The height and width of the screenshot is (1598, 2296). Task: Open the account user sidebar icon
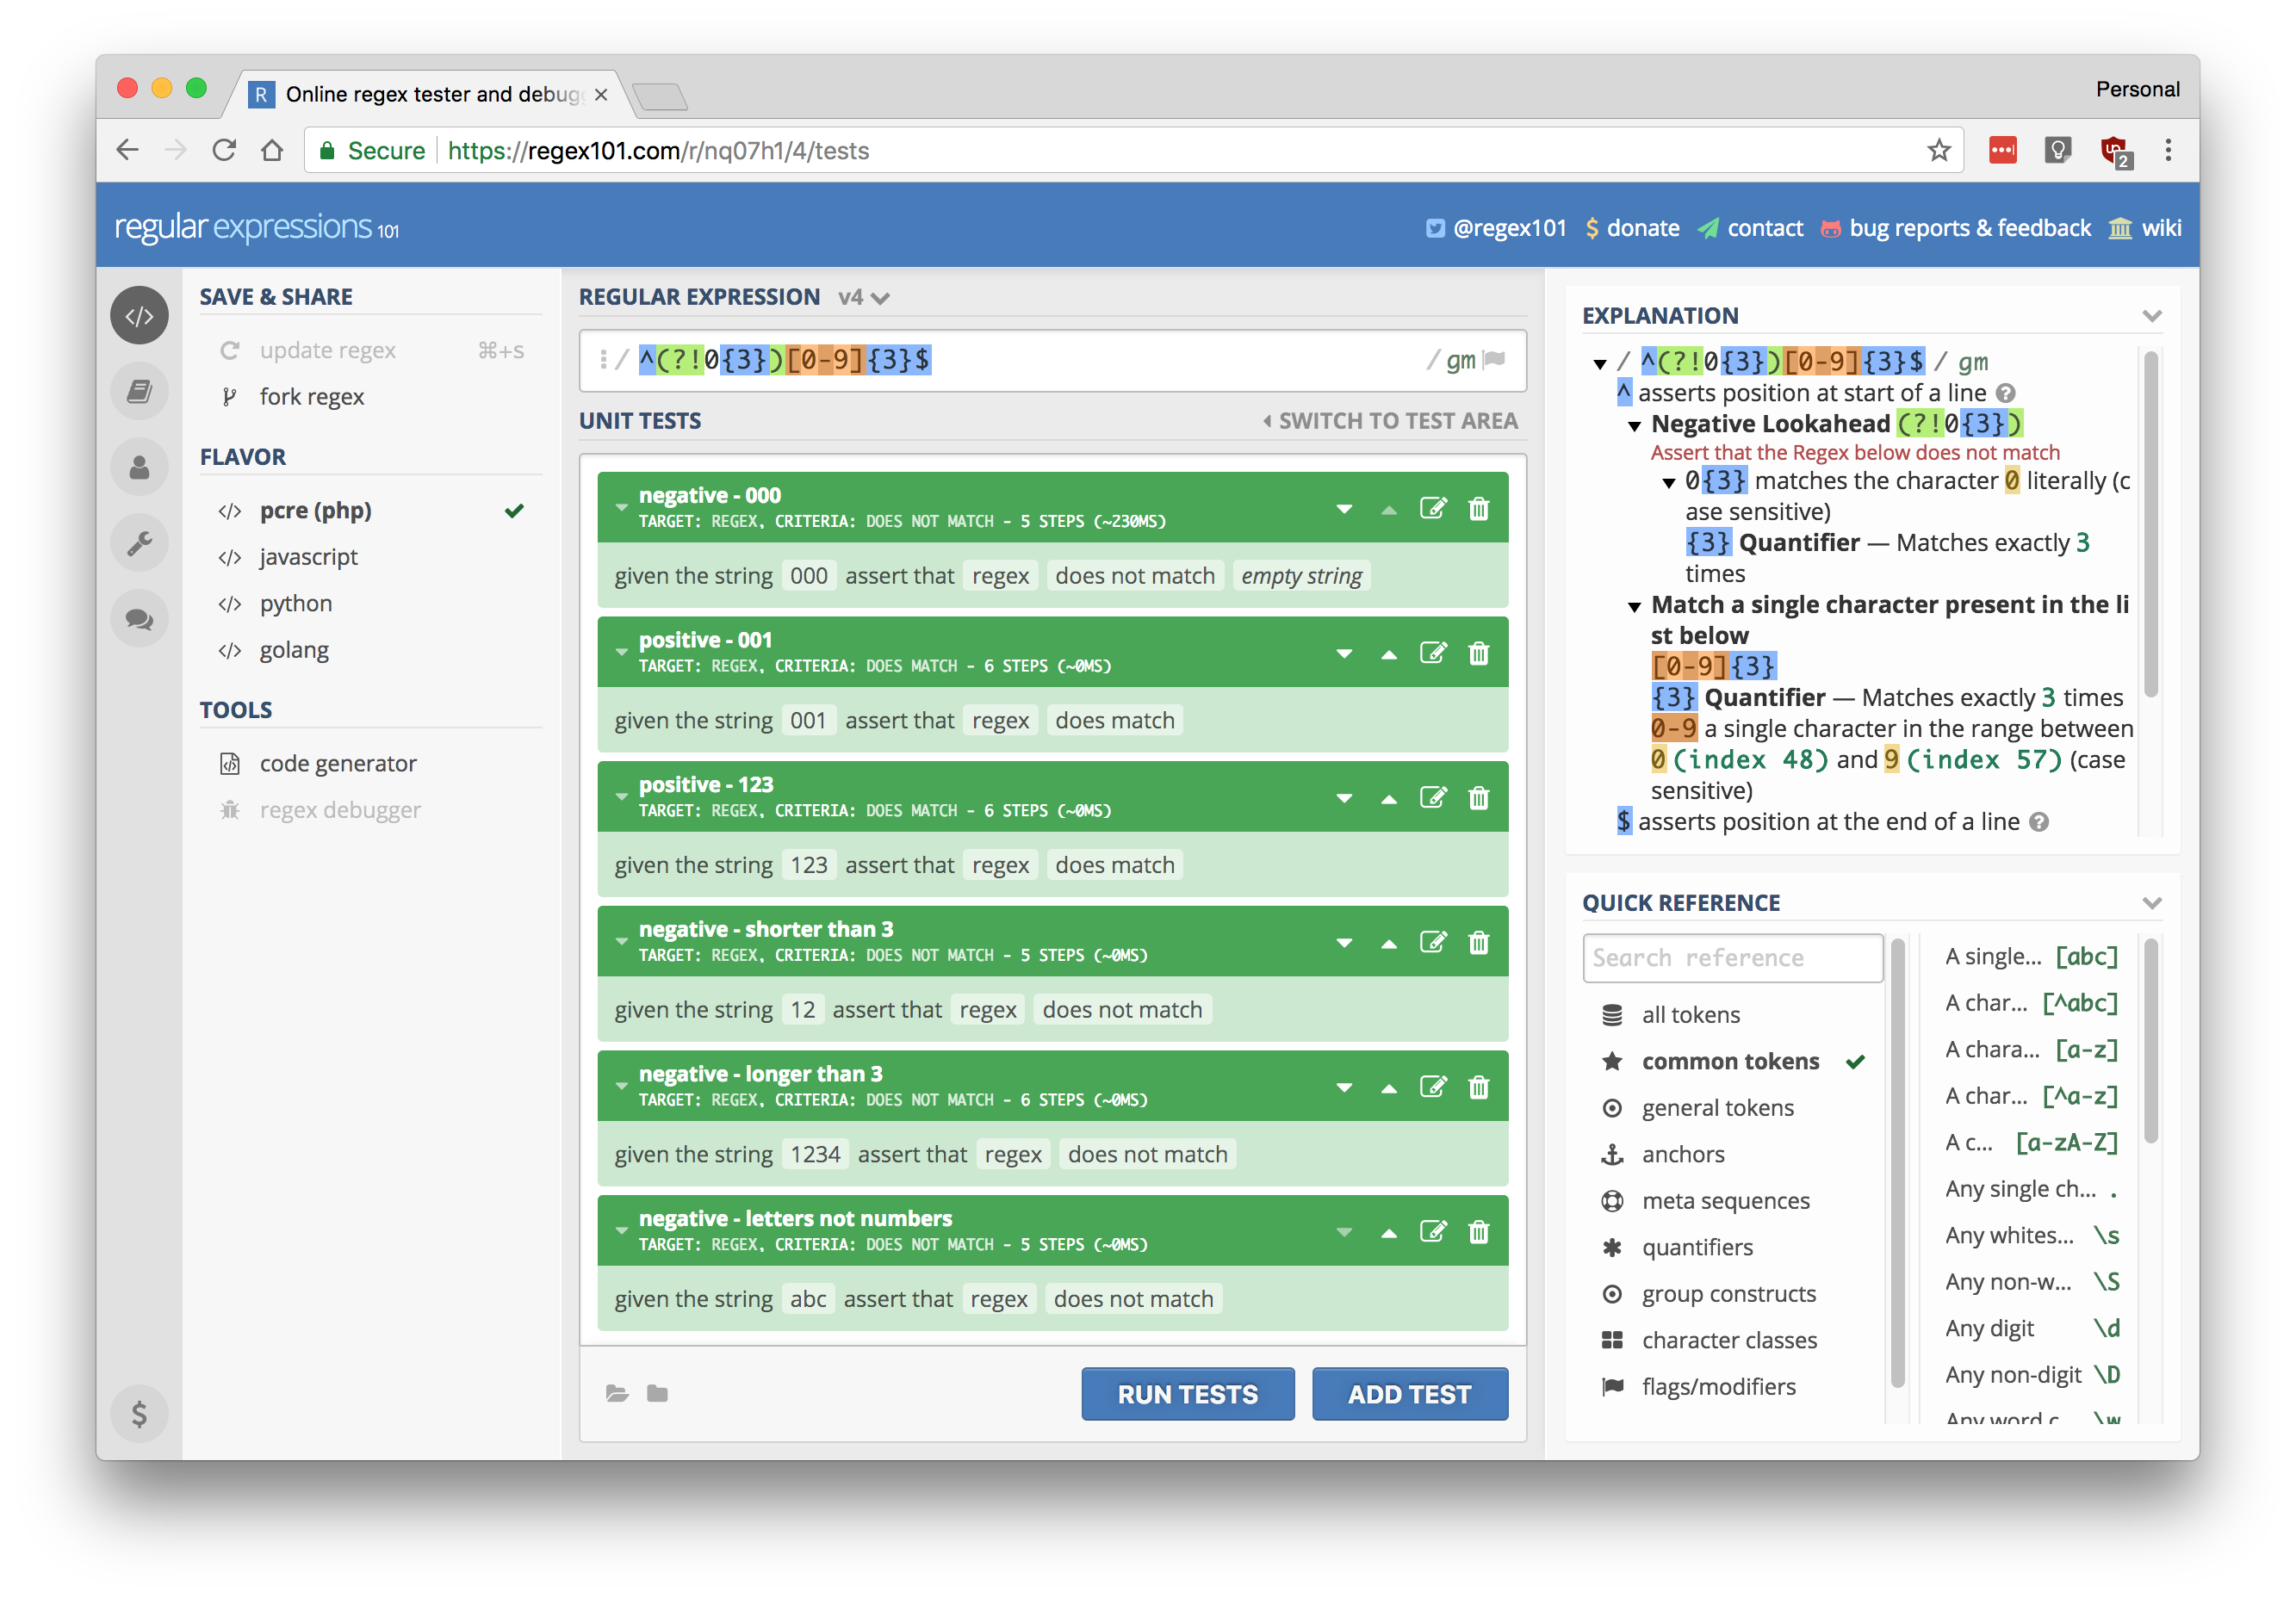(139, 467)
